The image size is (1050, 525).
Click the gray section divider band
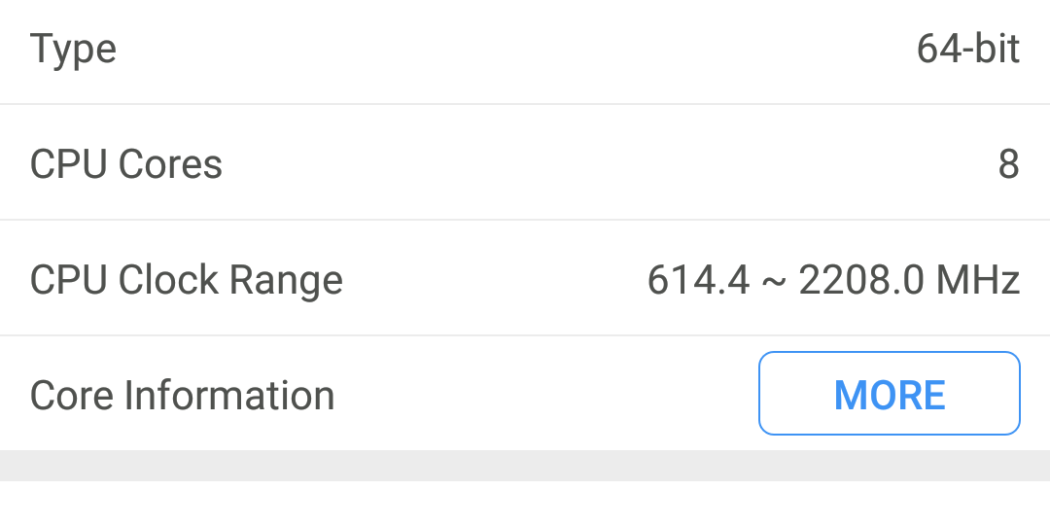click(525, 465)
